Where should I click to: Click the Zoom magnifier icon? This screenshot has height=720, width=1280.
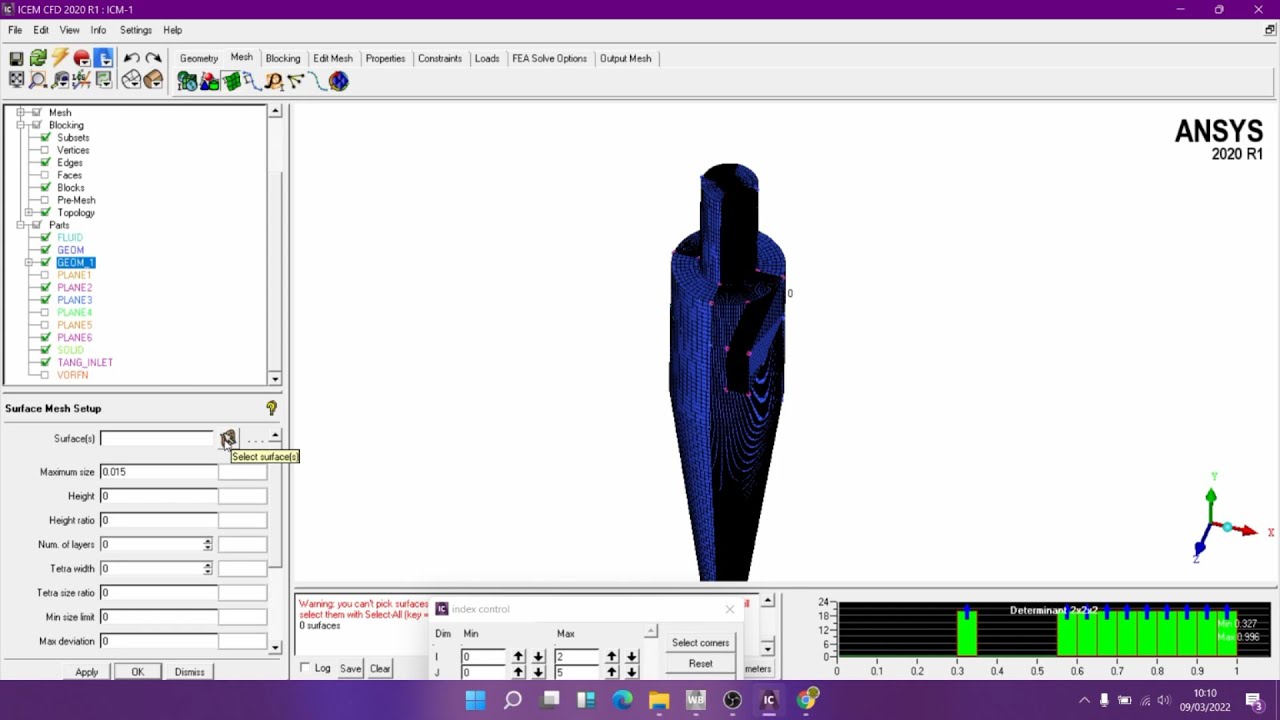click(38, 81)
